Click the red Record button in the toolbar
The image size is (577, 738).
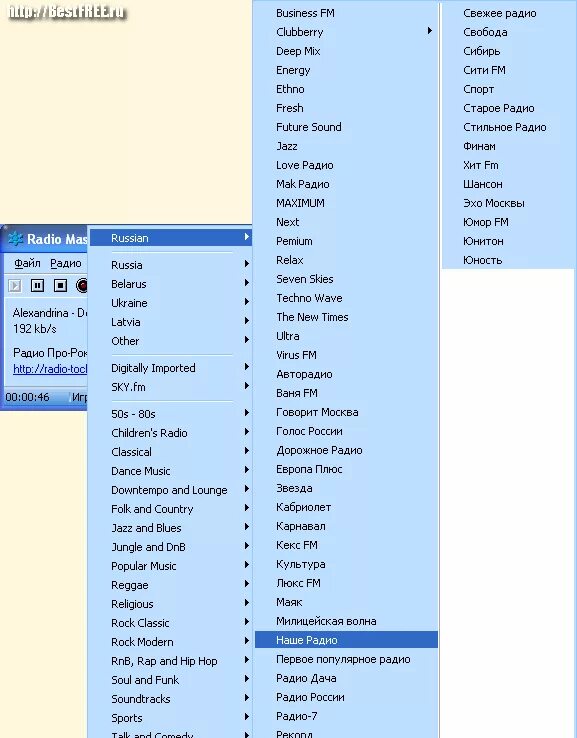[x=82, y=285]
